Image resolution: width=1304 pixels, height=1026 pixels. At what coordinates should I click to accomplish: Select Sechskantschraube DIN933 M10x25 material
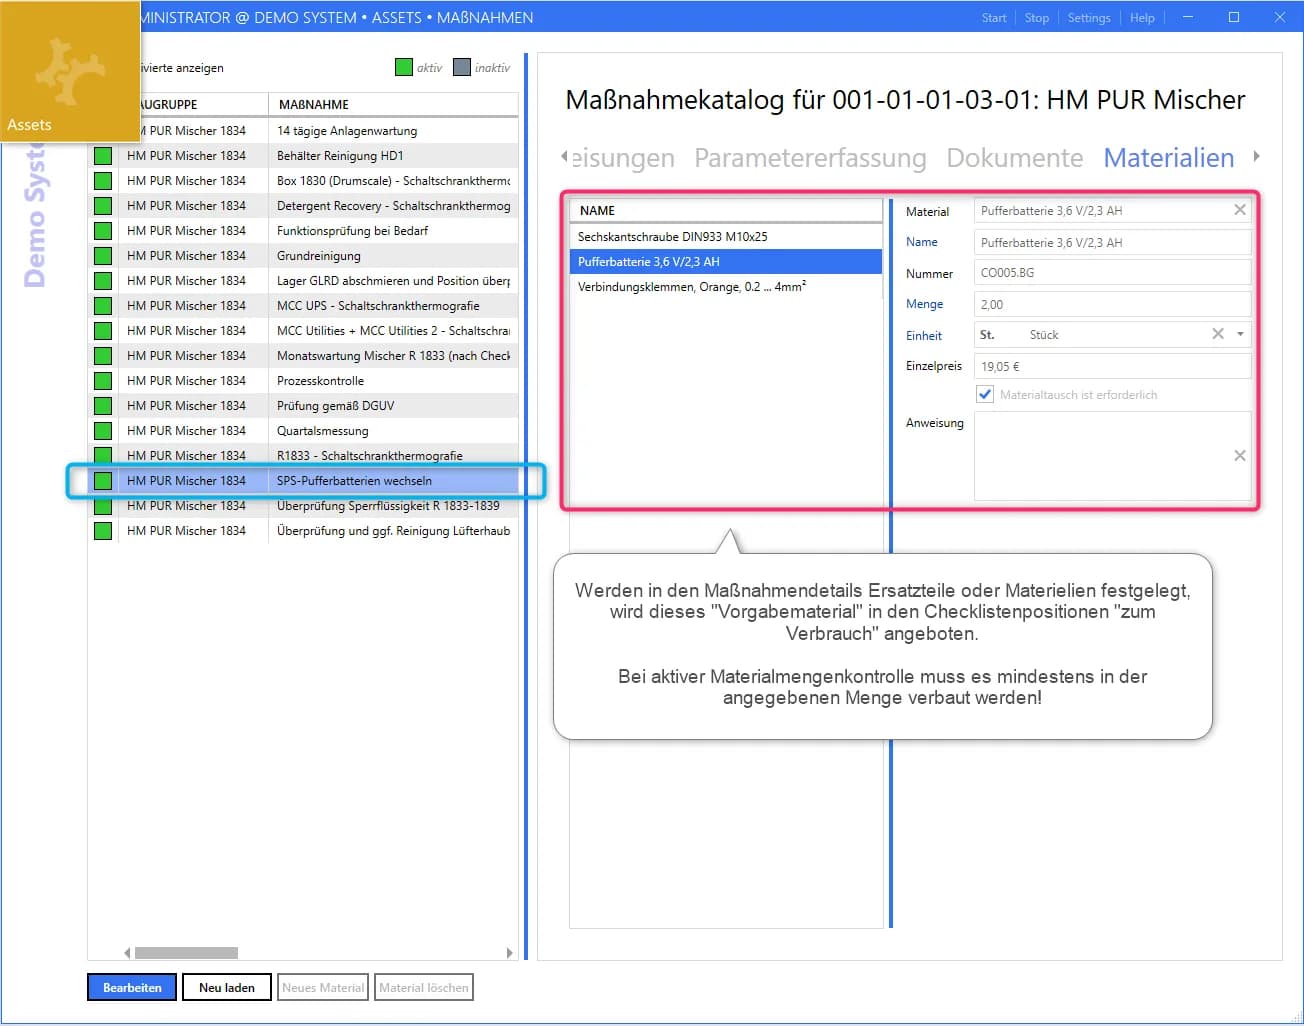pyautogui.click(x=672, y=237)
